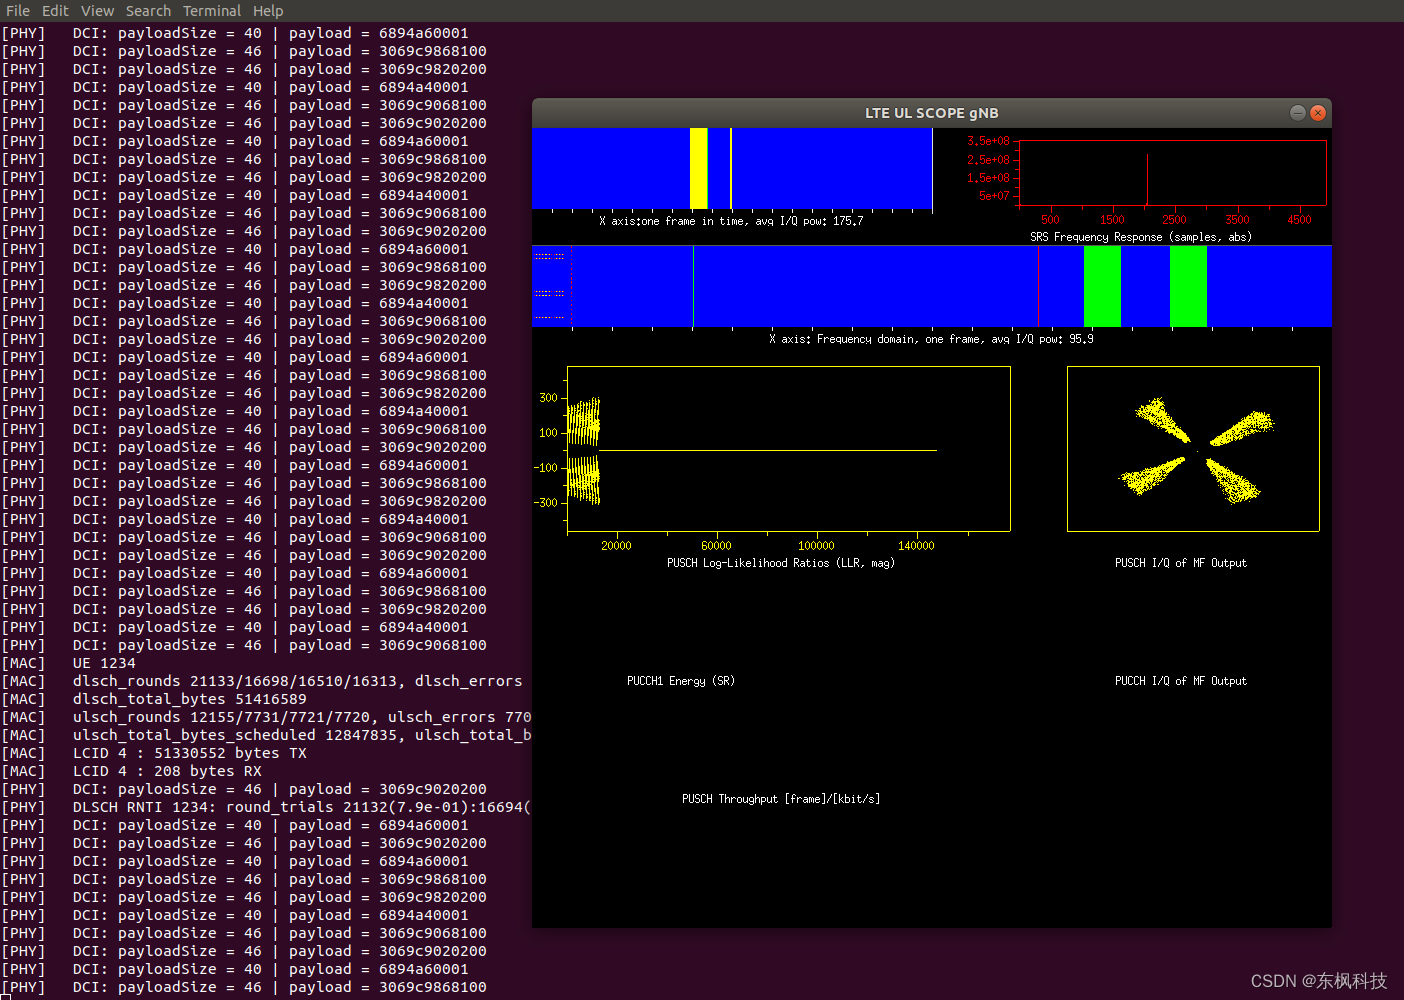The height and width of the screenshot is (1000, 1404).
Task: Click the -300 tick on LLR plot axis
Action: tap(546, 502)
